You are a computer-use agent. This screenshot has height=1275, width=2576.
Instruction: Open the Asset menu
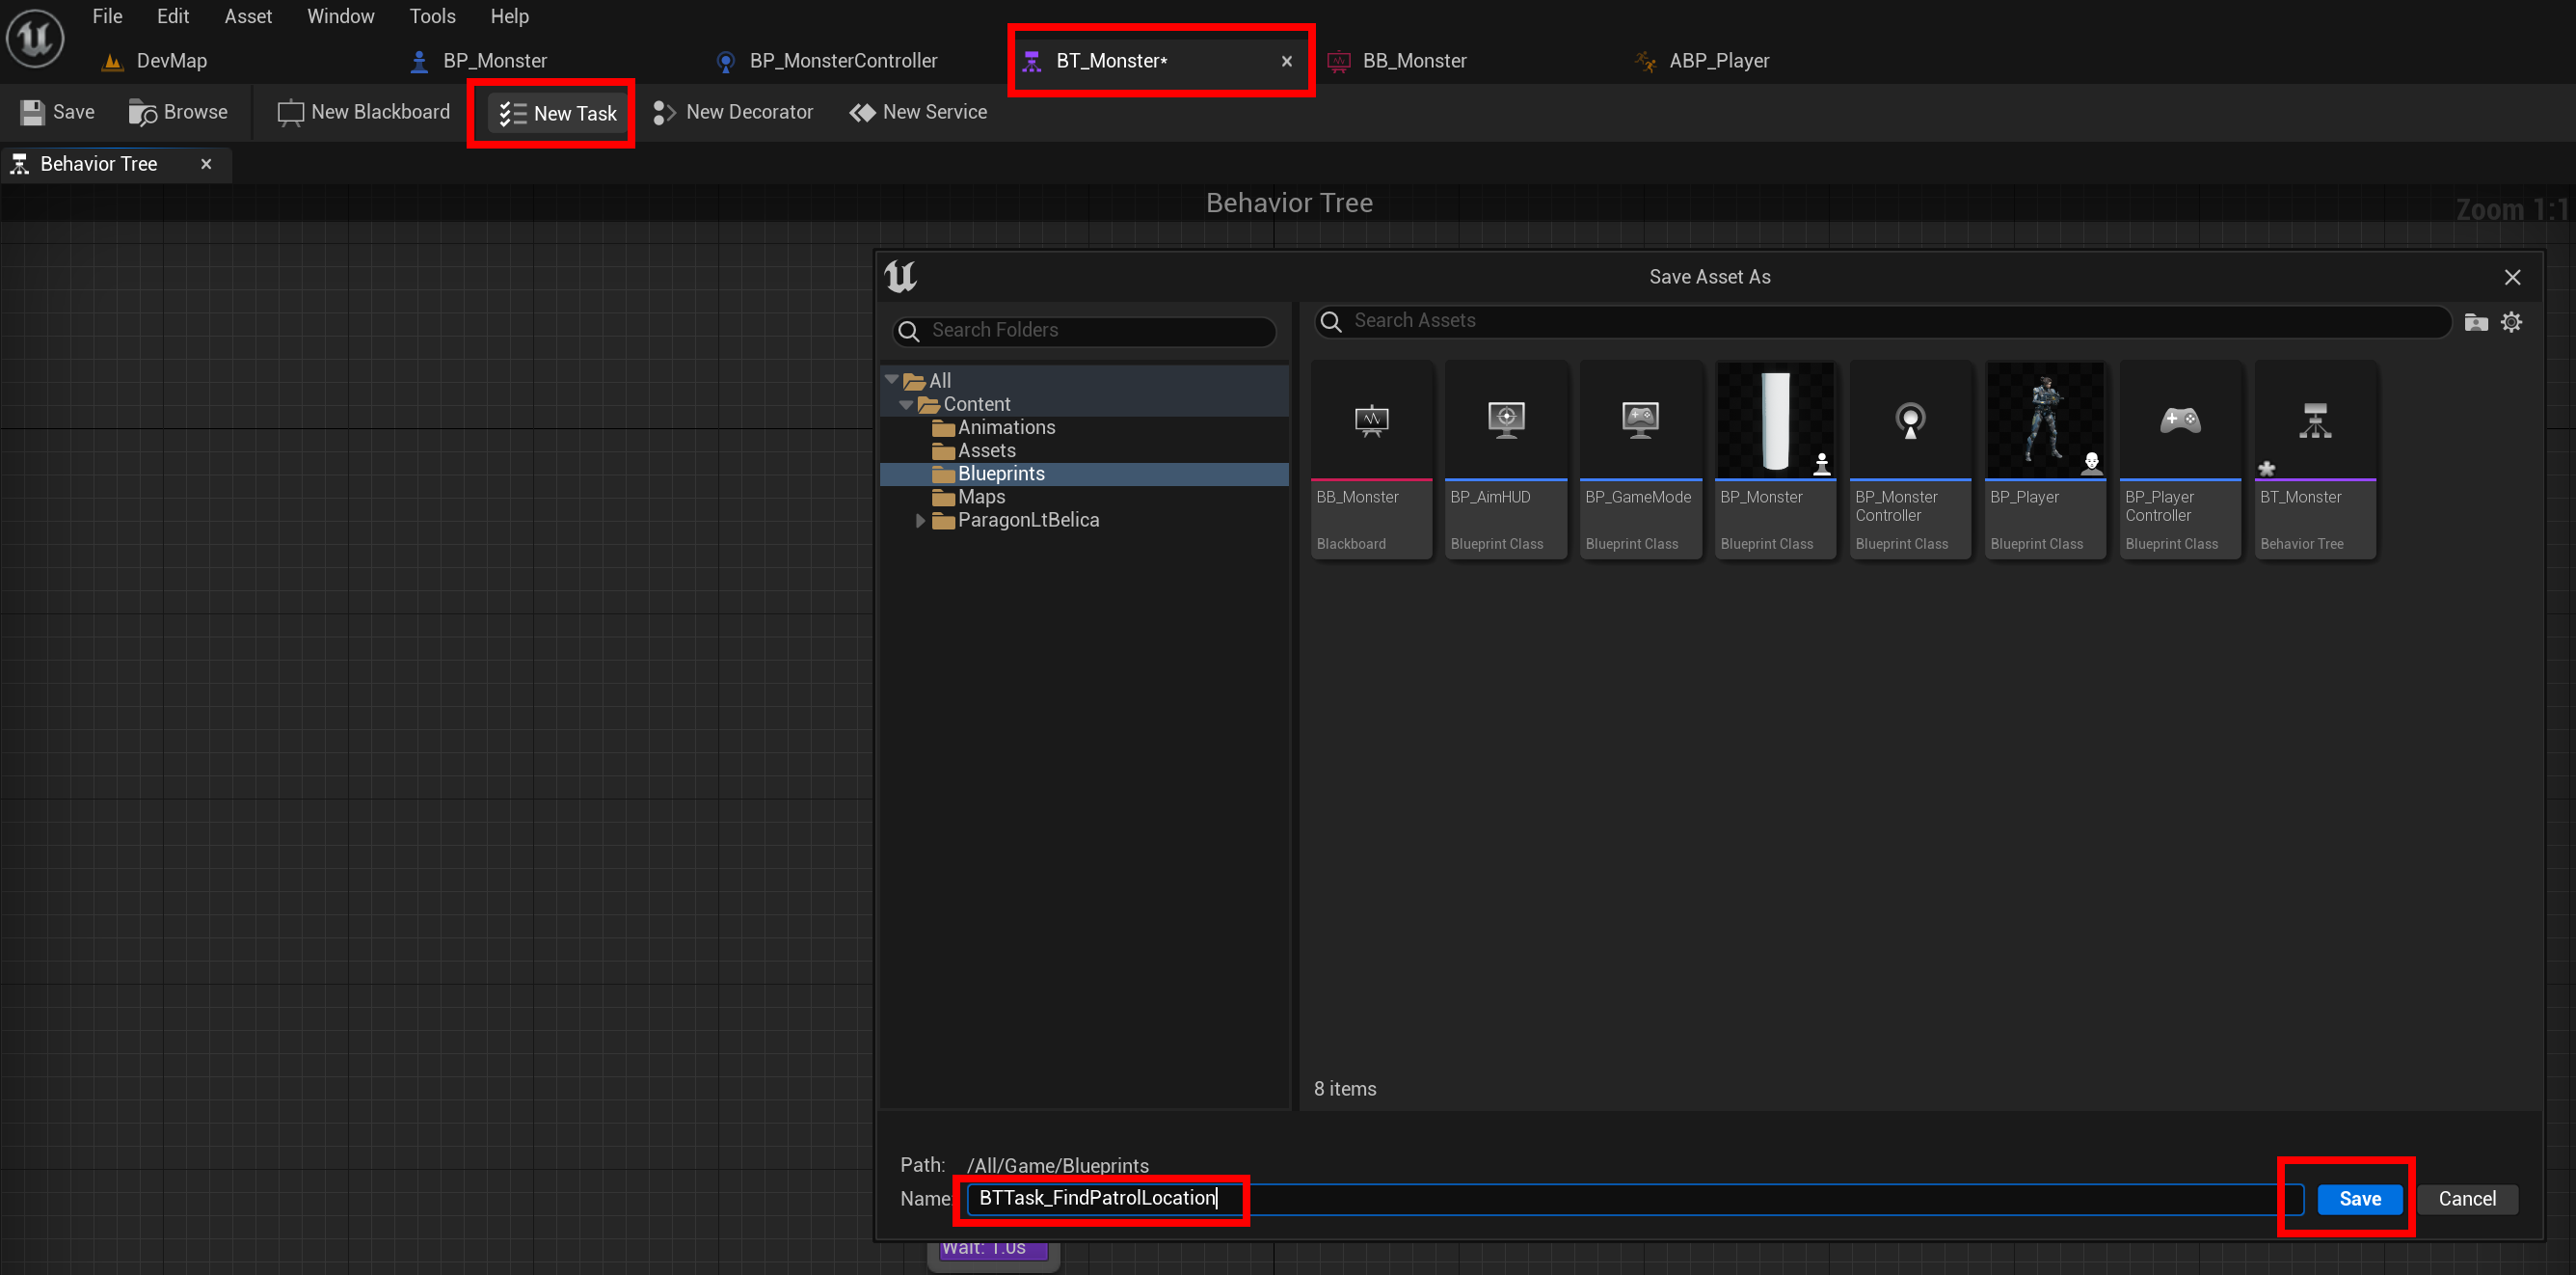pyautogui.click(x=248, y=16)
